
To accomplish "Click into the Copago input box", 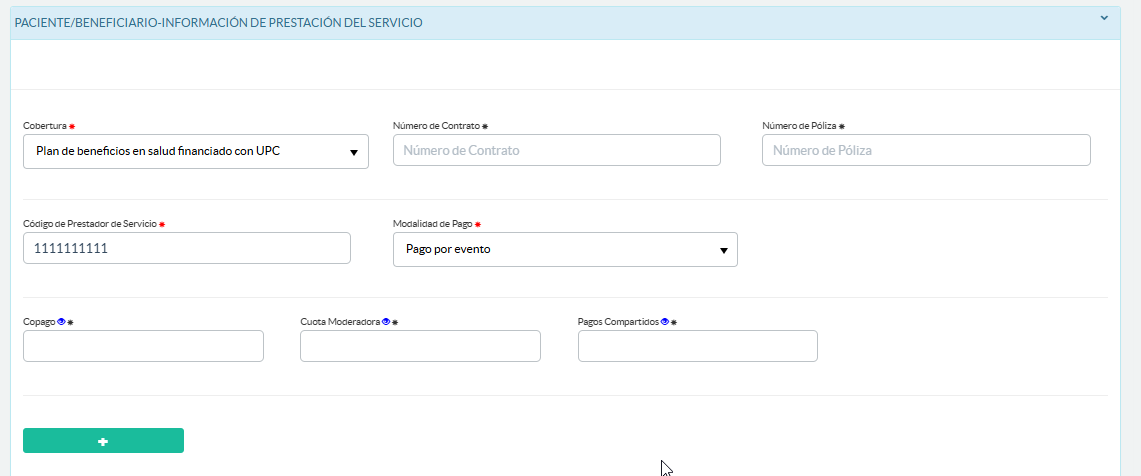I will (x=143, y=346).
